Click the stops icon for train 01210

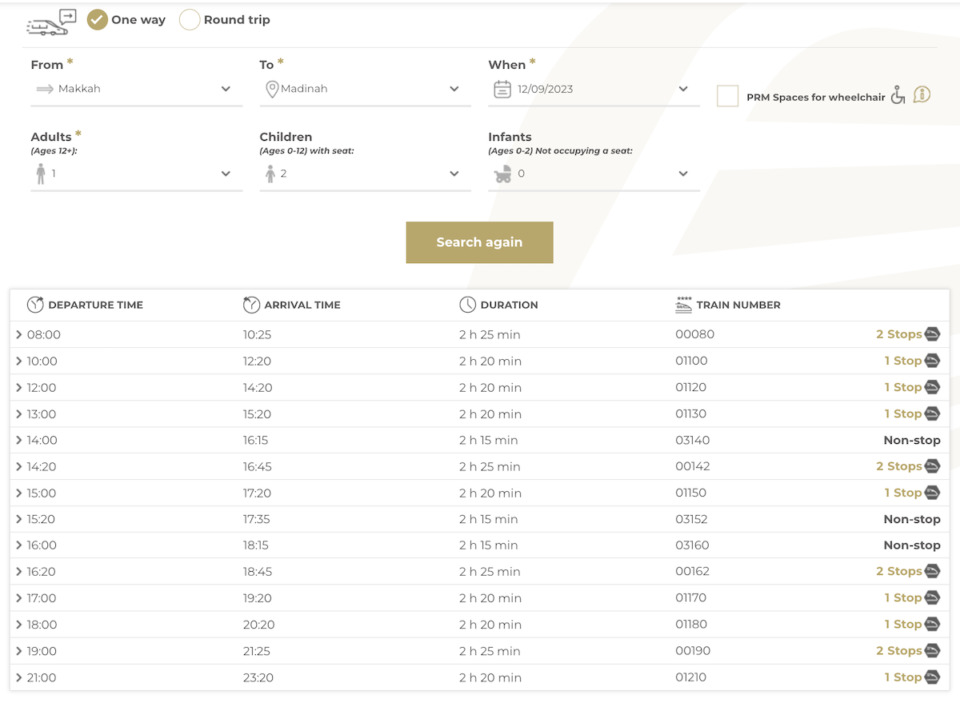(x=932, y=677)
